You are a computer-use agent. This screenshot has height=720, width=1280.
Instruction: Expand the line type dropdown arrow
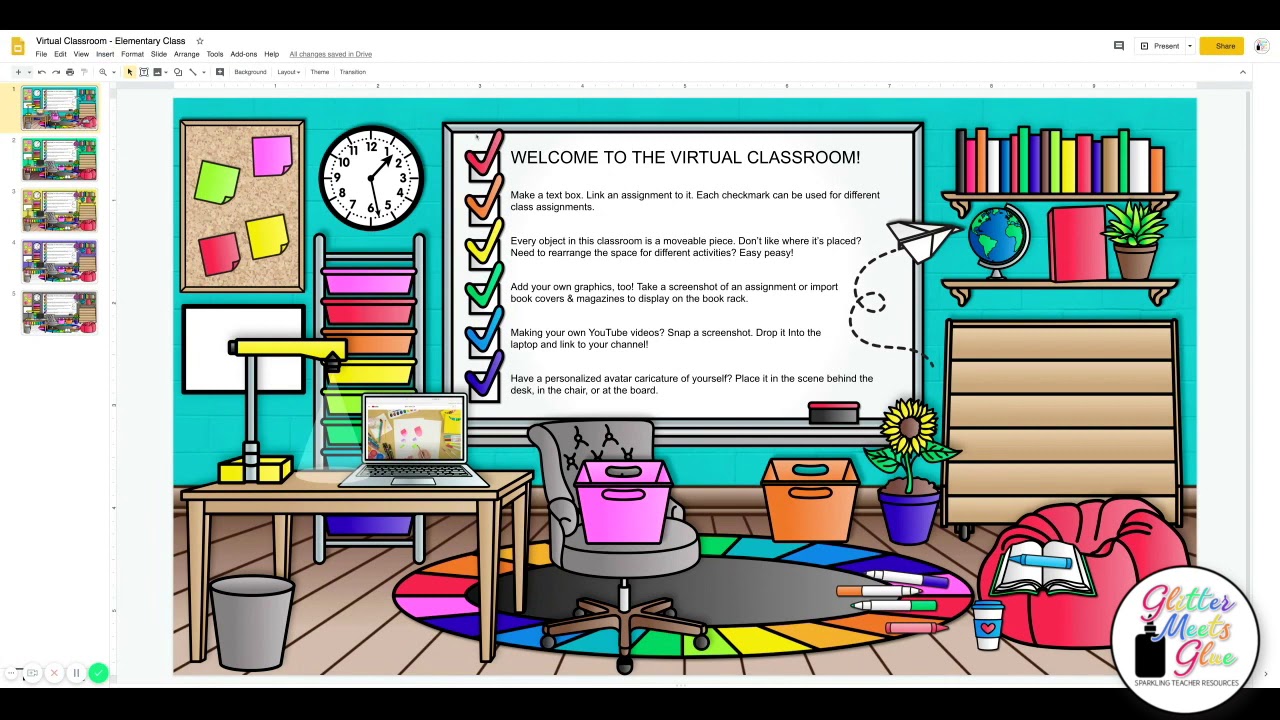coord(203,72)
